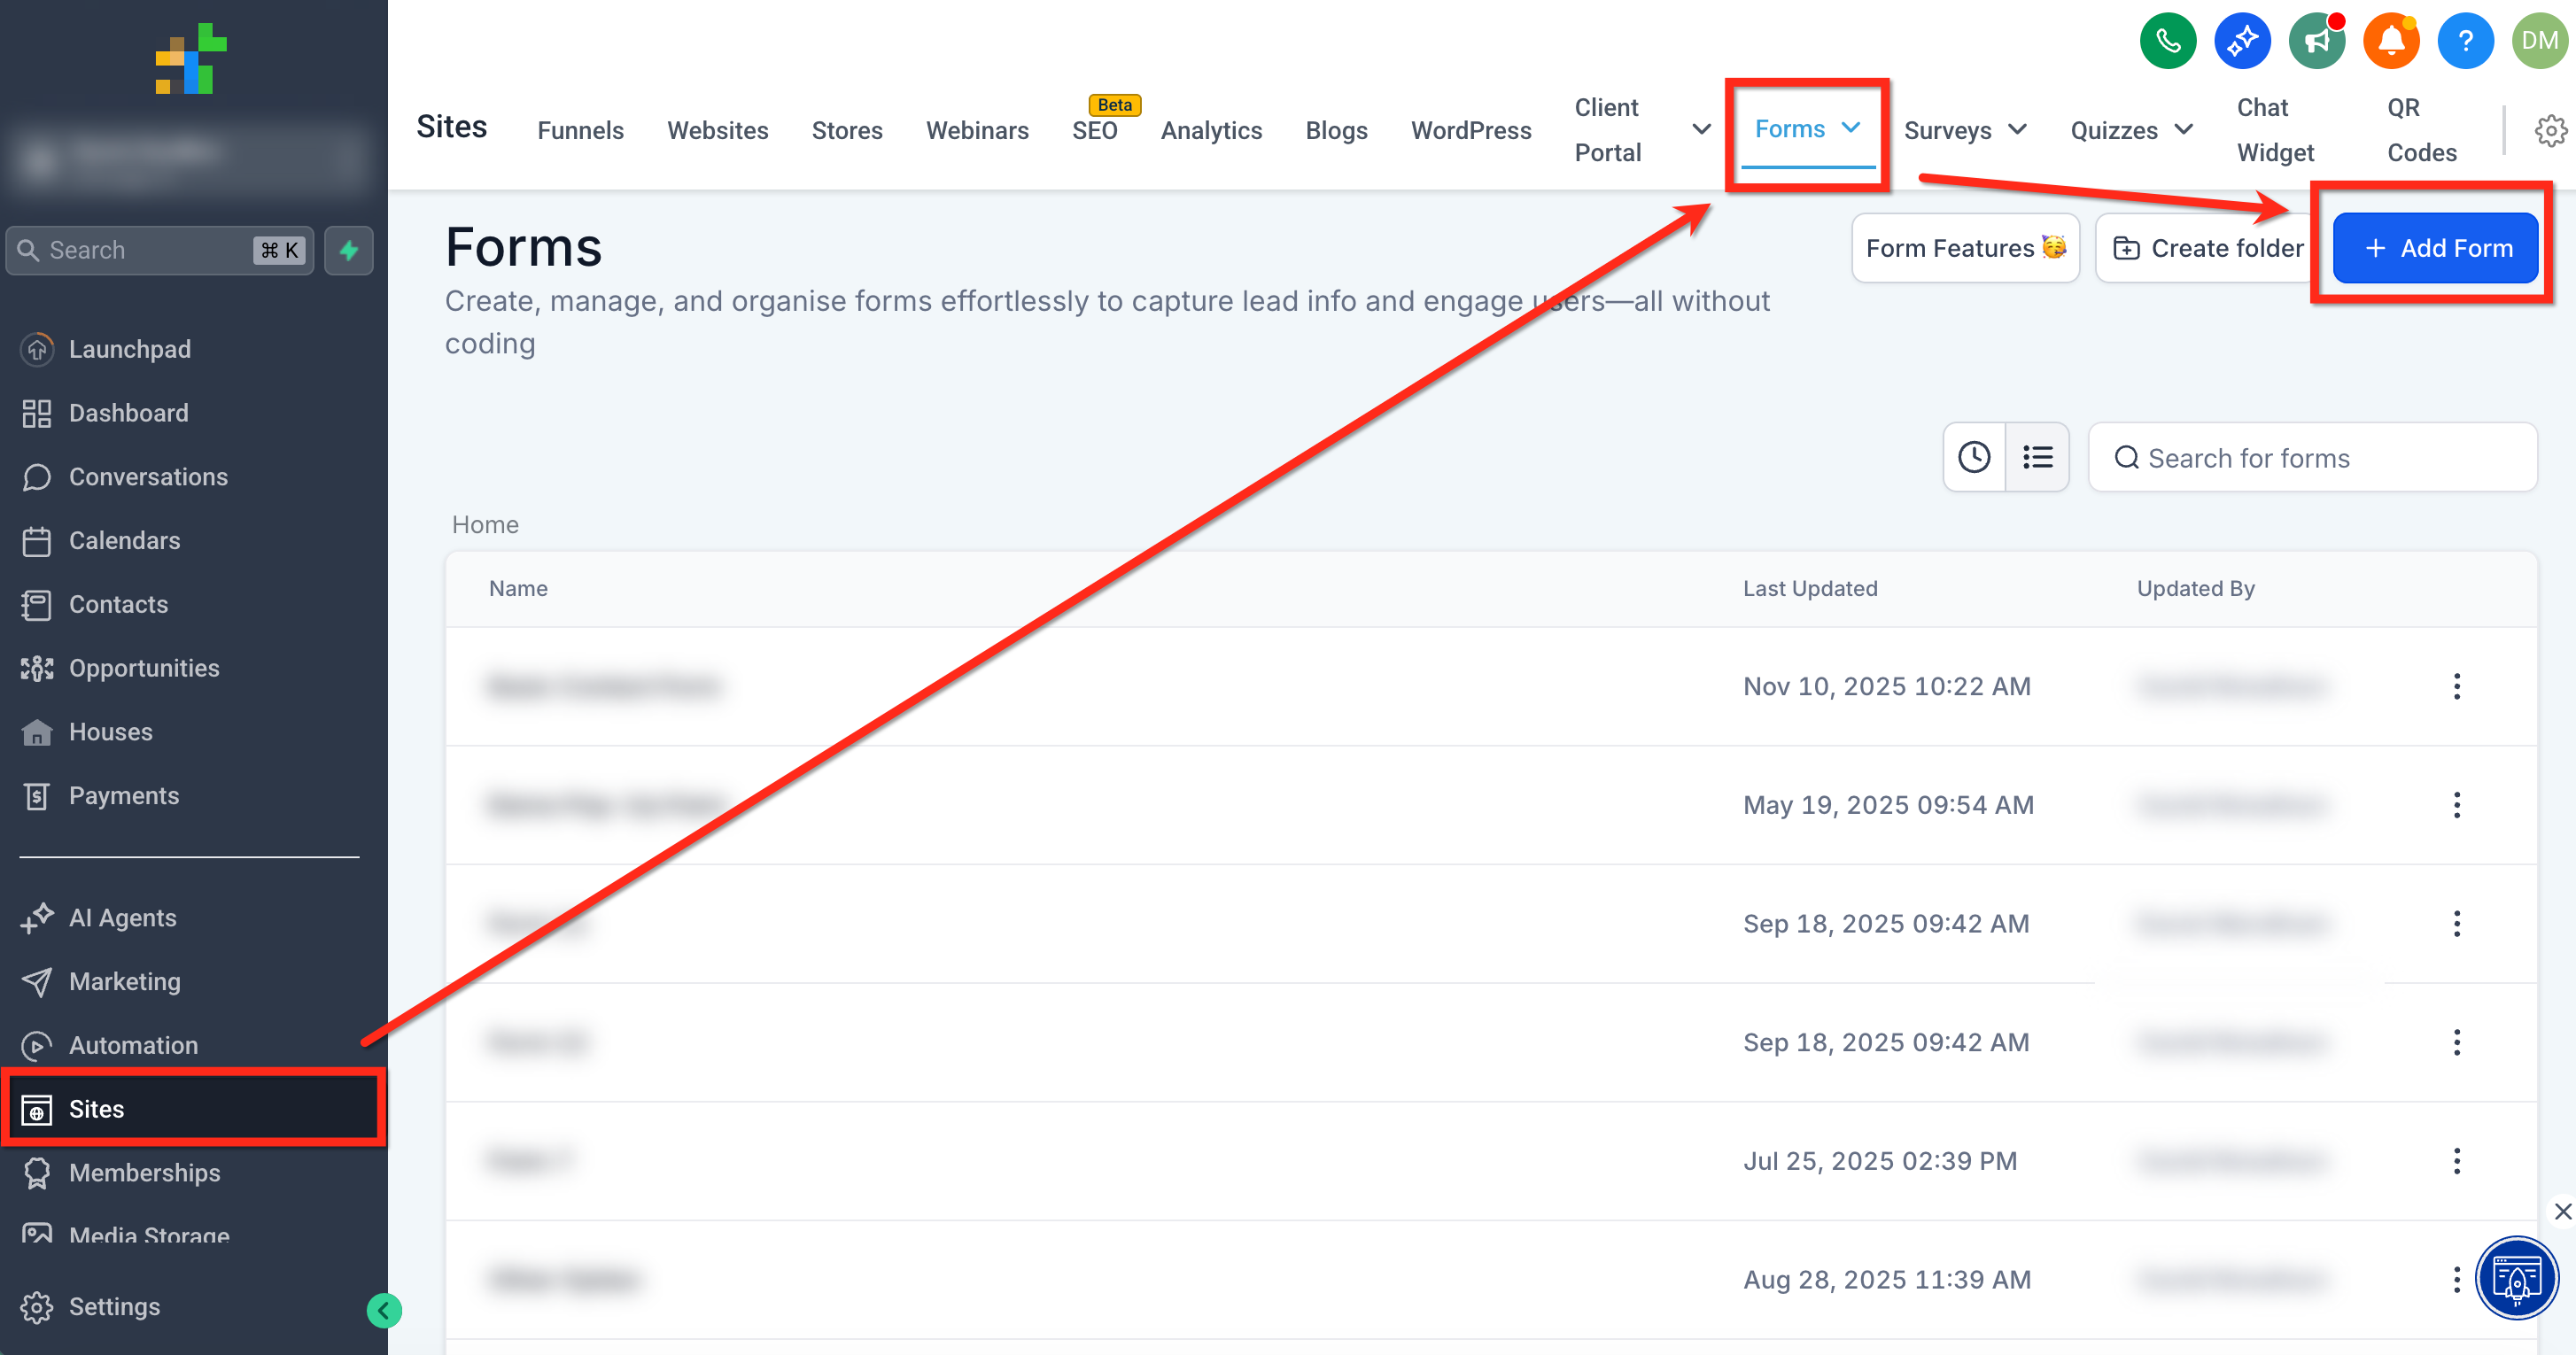2576x1355 pixels.
Task: Open the rocket launch widget icon
Action: click(x=2516, y=1278)
